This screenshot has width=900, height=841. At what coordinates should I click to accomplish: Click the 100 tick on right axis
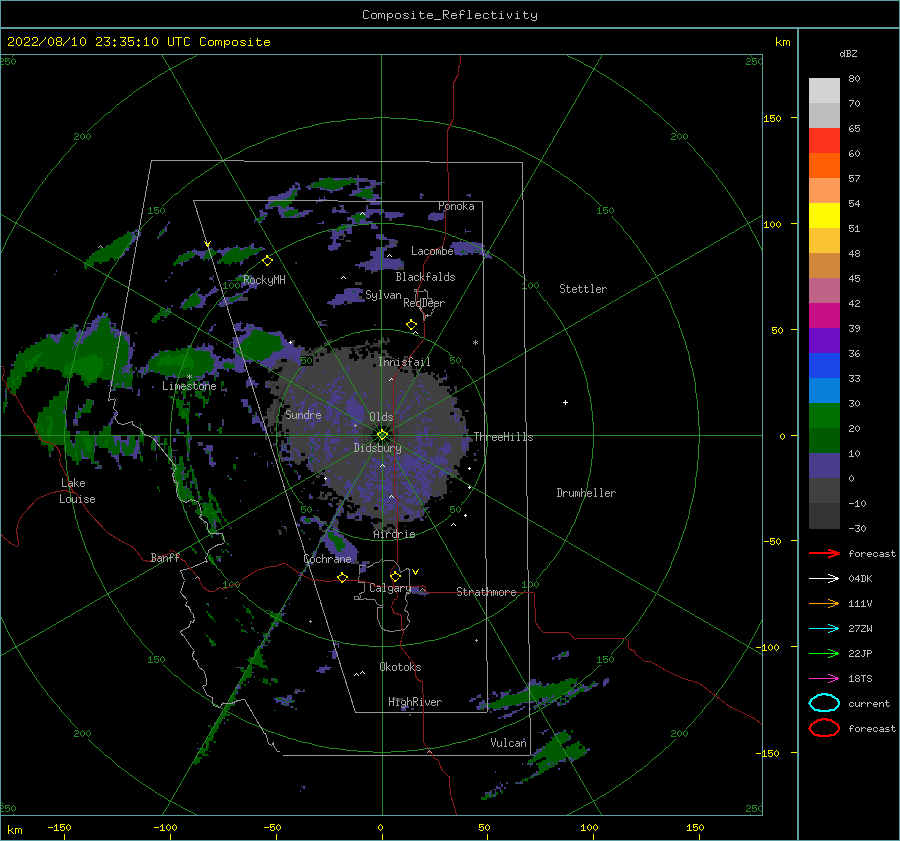(772, 224)
